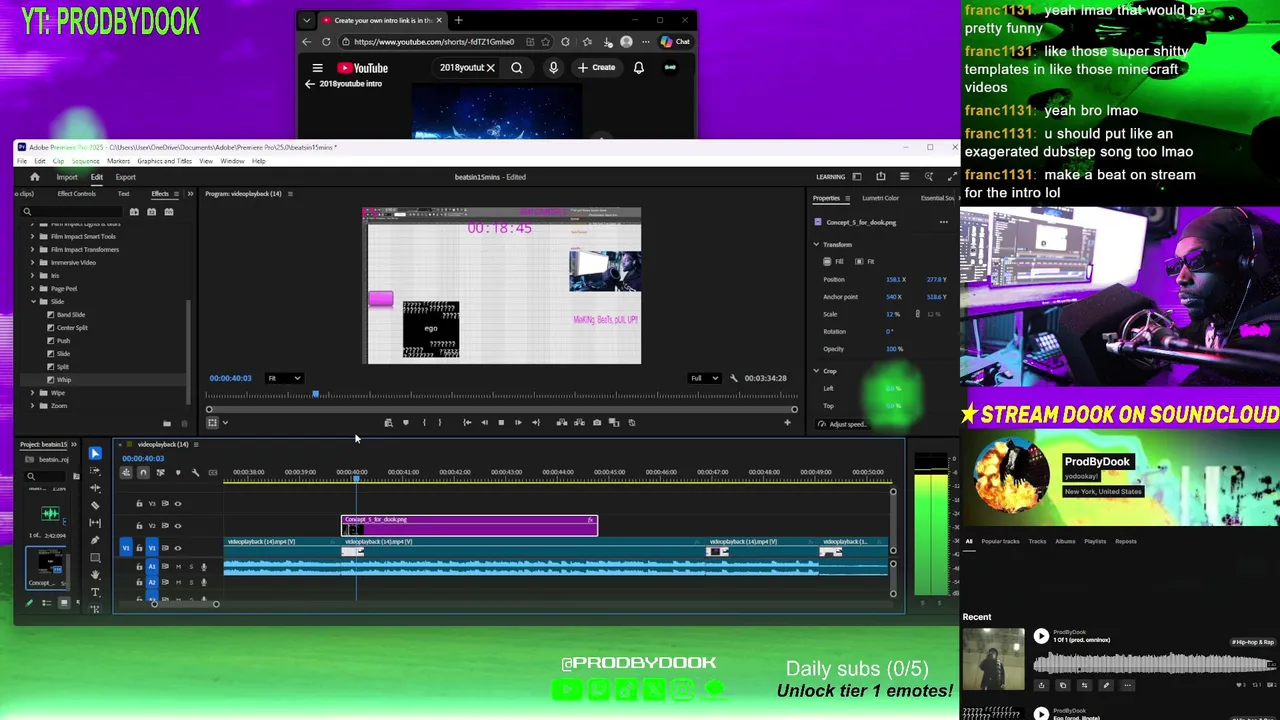The height and width of the screenshot is (720, 1280).
Task: Add a marker in the timeline header
Action: pos(178,472)
